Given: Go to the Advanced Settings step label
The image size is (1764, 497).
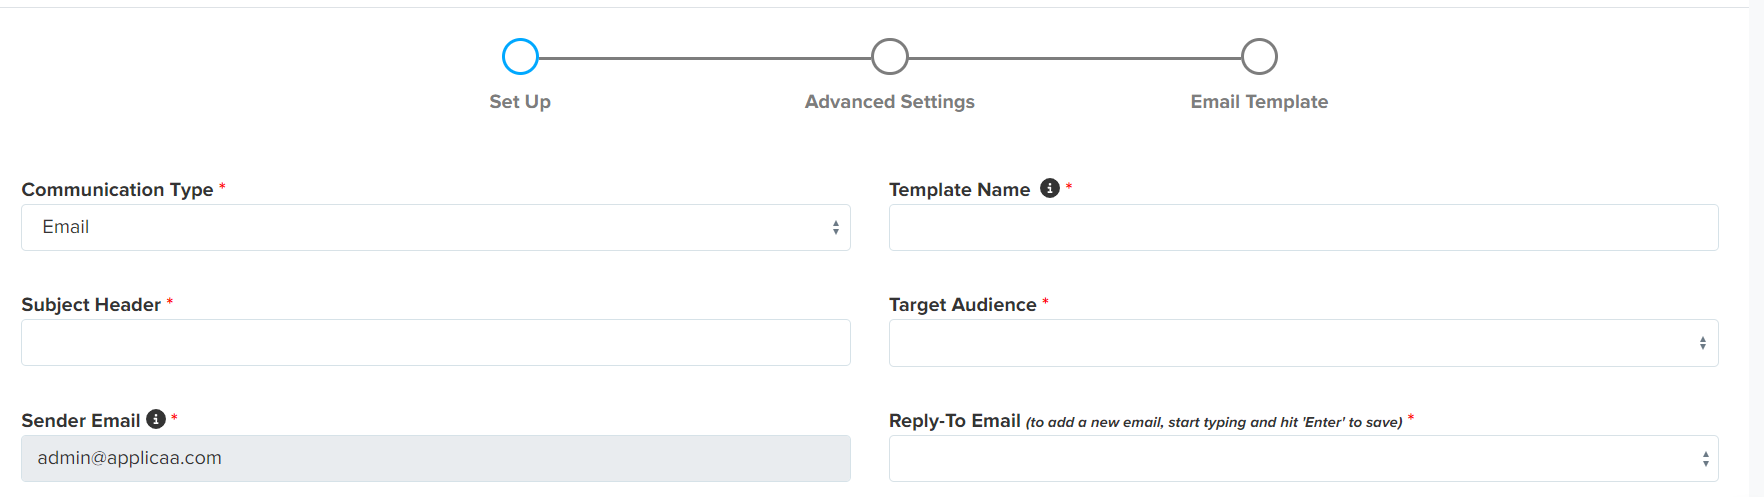Looking at the screenshot, I should click(889, 102).
